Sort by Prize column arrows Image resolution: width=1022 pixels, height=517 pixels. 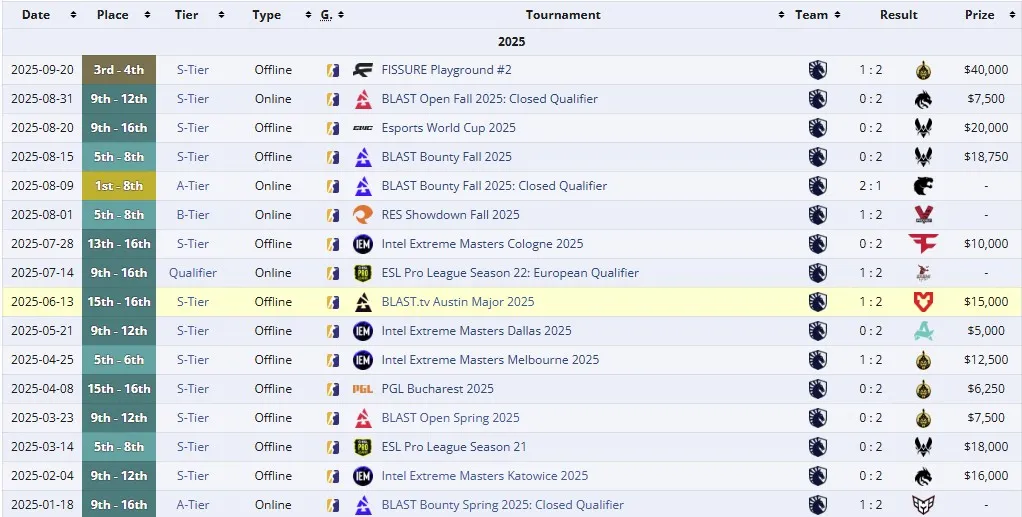pyautogui.click(x=1012, y=15)
